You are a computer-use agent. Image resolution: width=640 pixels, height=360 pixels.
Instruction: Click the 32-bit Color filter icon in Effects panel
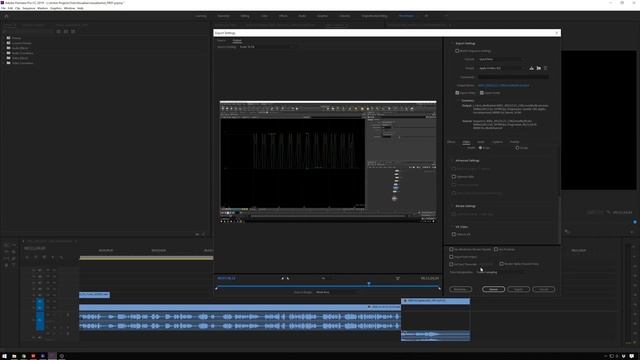pos(66,31)
